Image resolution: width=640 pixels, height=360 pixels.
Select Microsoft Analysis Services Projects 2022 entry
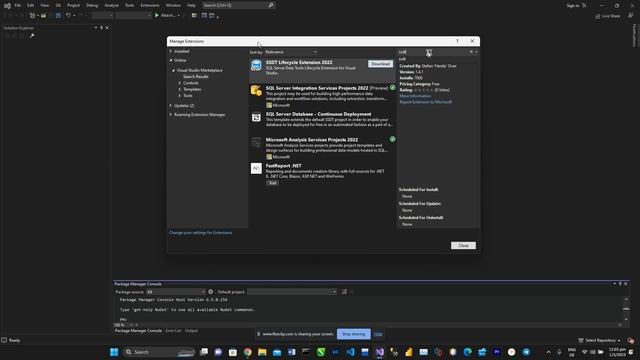[322, 148]
